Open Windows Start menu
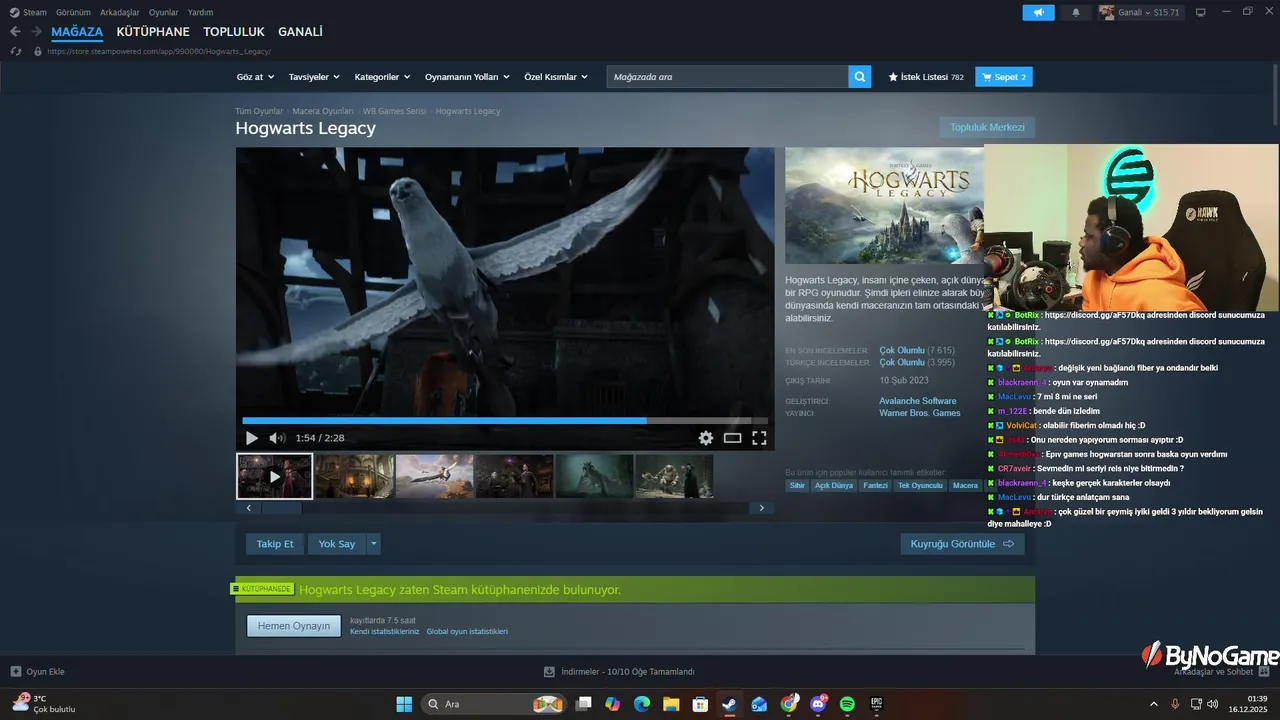This screenshot has width=1280, height=720. [x=404, y=704]
